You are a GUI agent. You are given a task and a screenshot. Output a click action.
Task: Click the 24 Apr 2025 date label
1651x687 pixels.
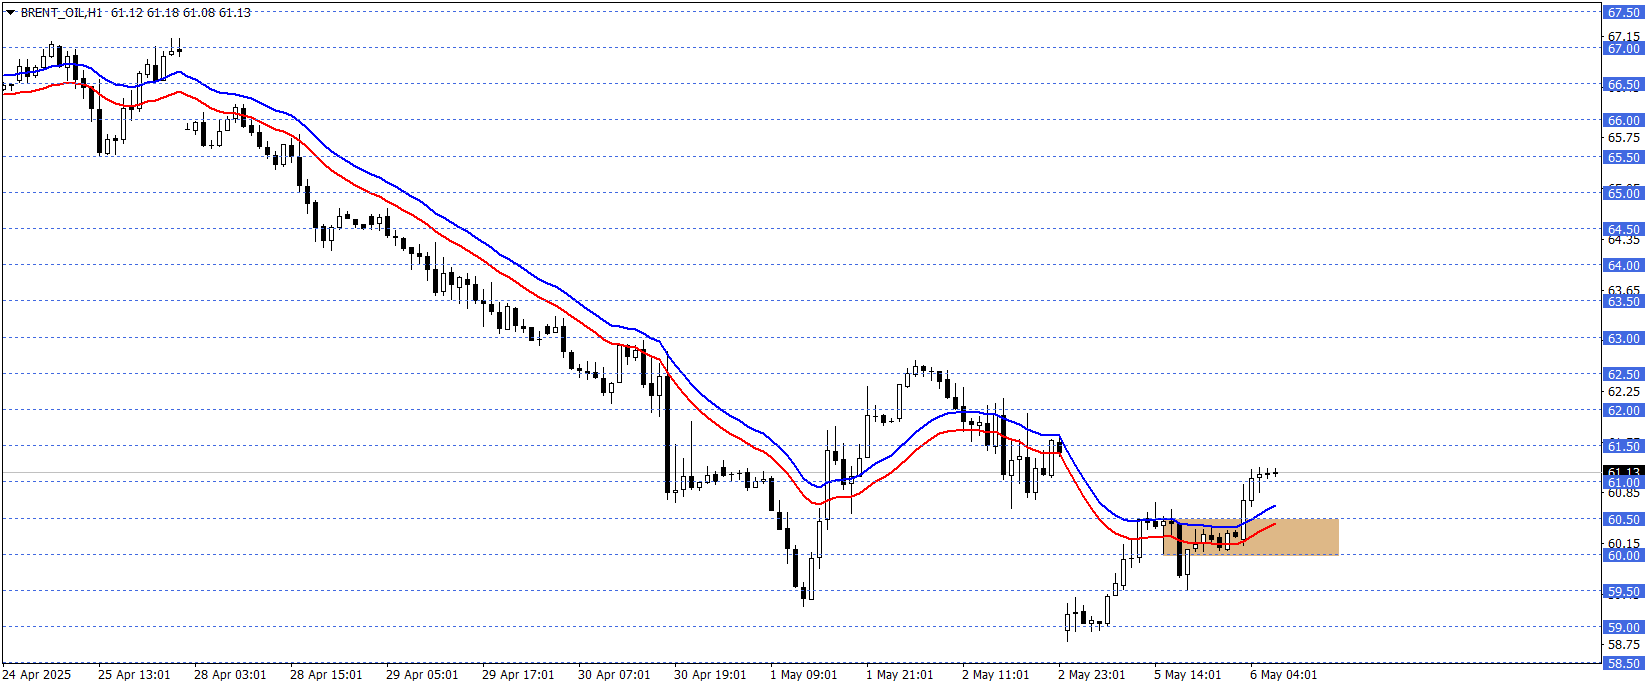37,675
